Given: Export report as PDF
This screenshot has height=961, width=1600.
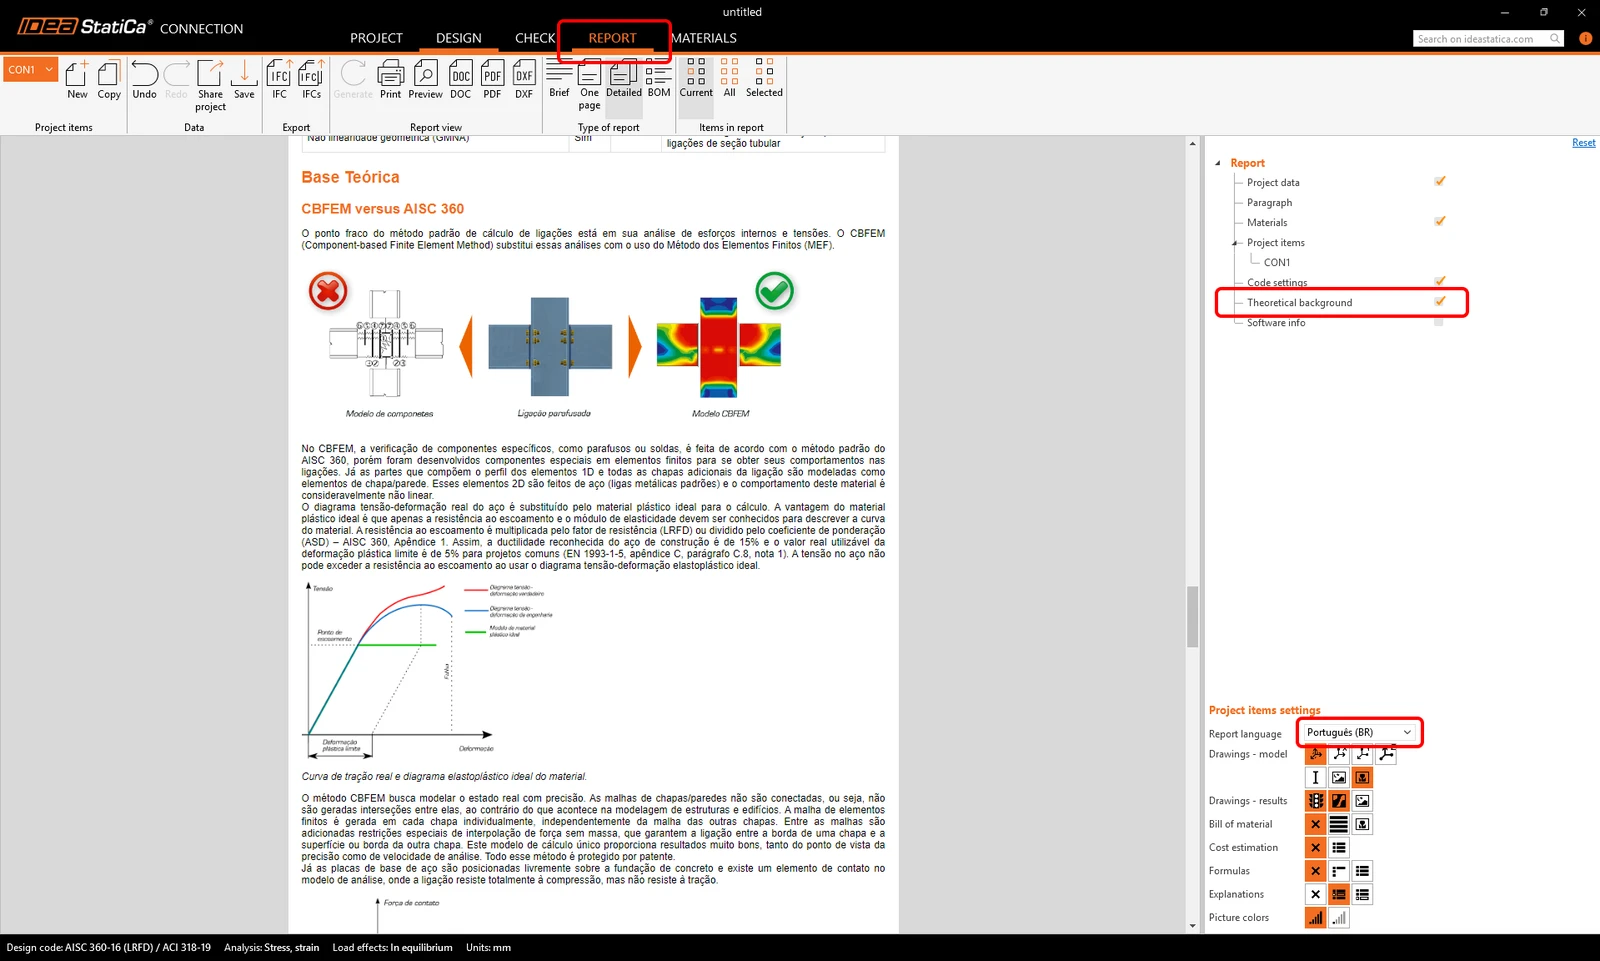Looking at the screenshot, I should pos(492,79).
